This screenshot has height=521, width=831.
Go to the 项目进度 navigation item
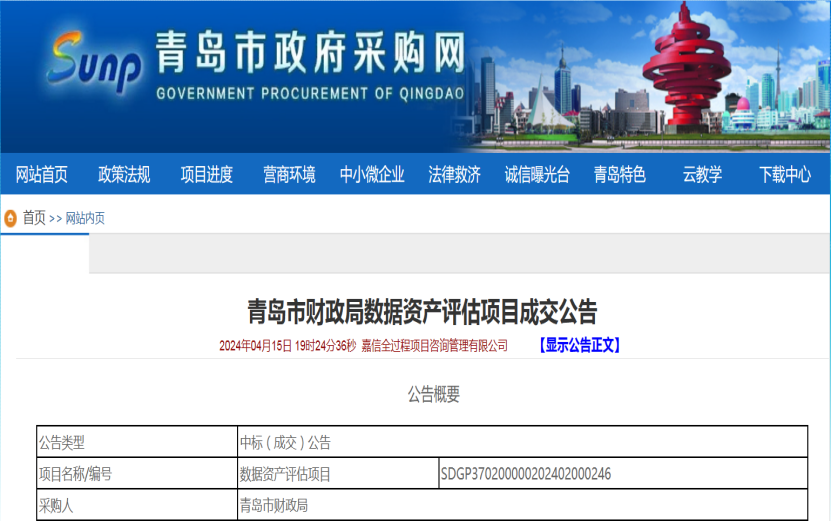click(207, 174)
